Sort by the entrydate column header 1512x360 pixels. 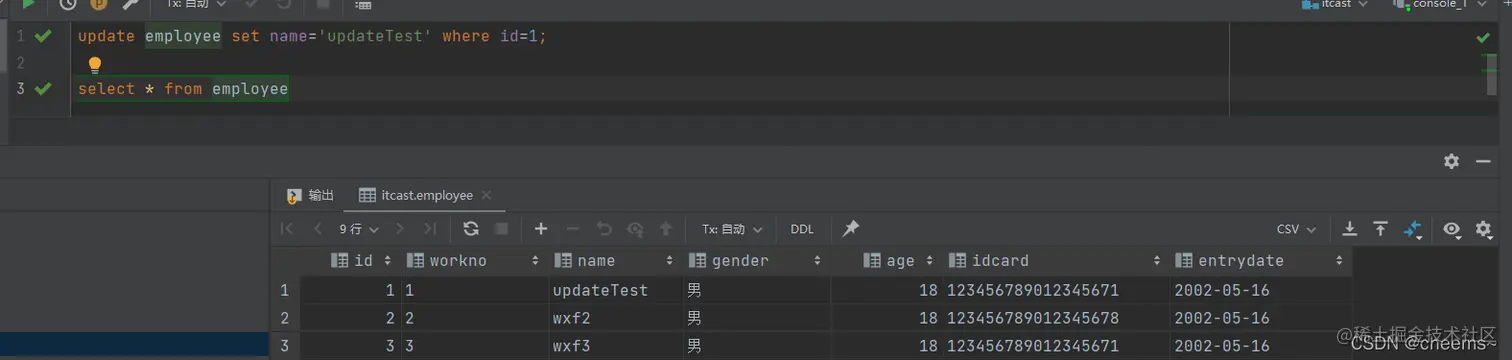coord(1261,260)
